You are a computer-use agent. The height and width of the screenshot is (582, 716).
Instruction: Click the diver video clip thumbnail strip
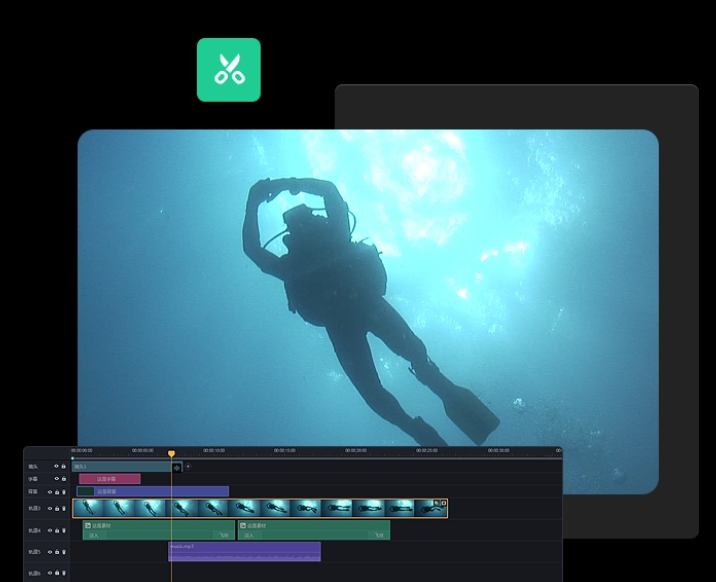coord(260,509)
